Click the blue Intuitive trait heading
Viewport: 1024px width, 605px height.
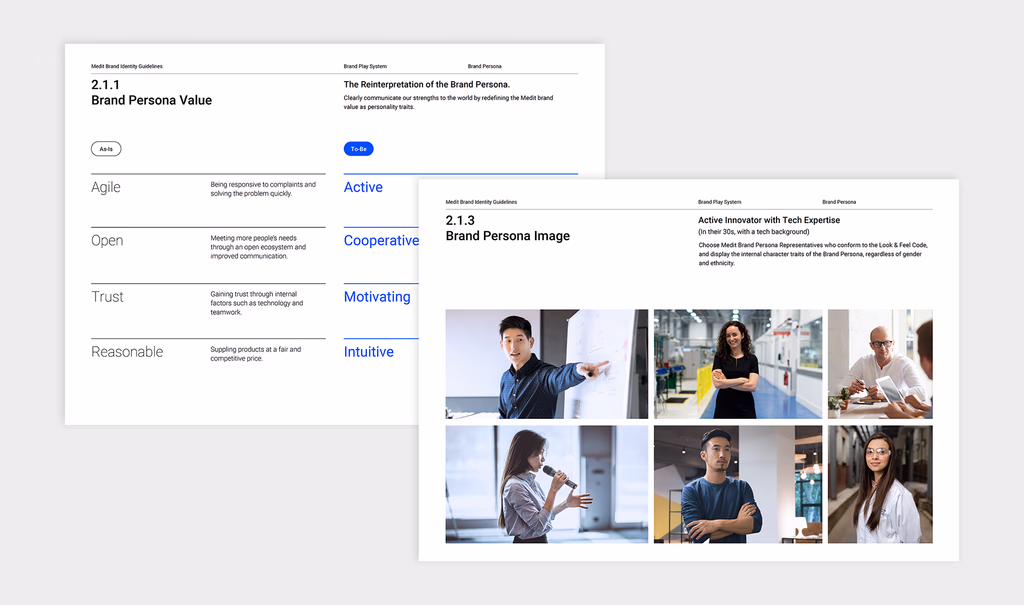click(368, 352)
